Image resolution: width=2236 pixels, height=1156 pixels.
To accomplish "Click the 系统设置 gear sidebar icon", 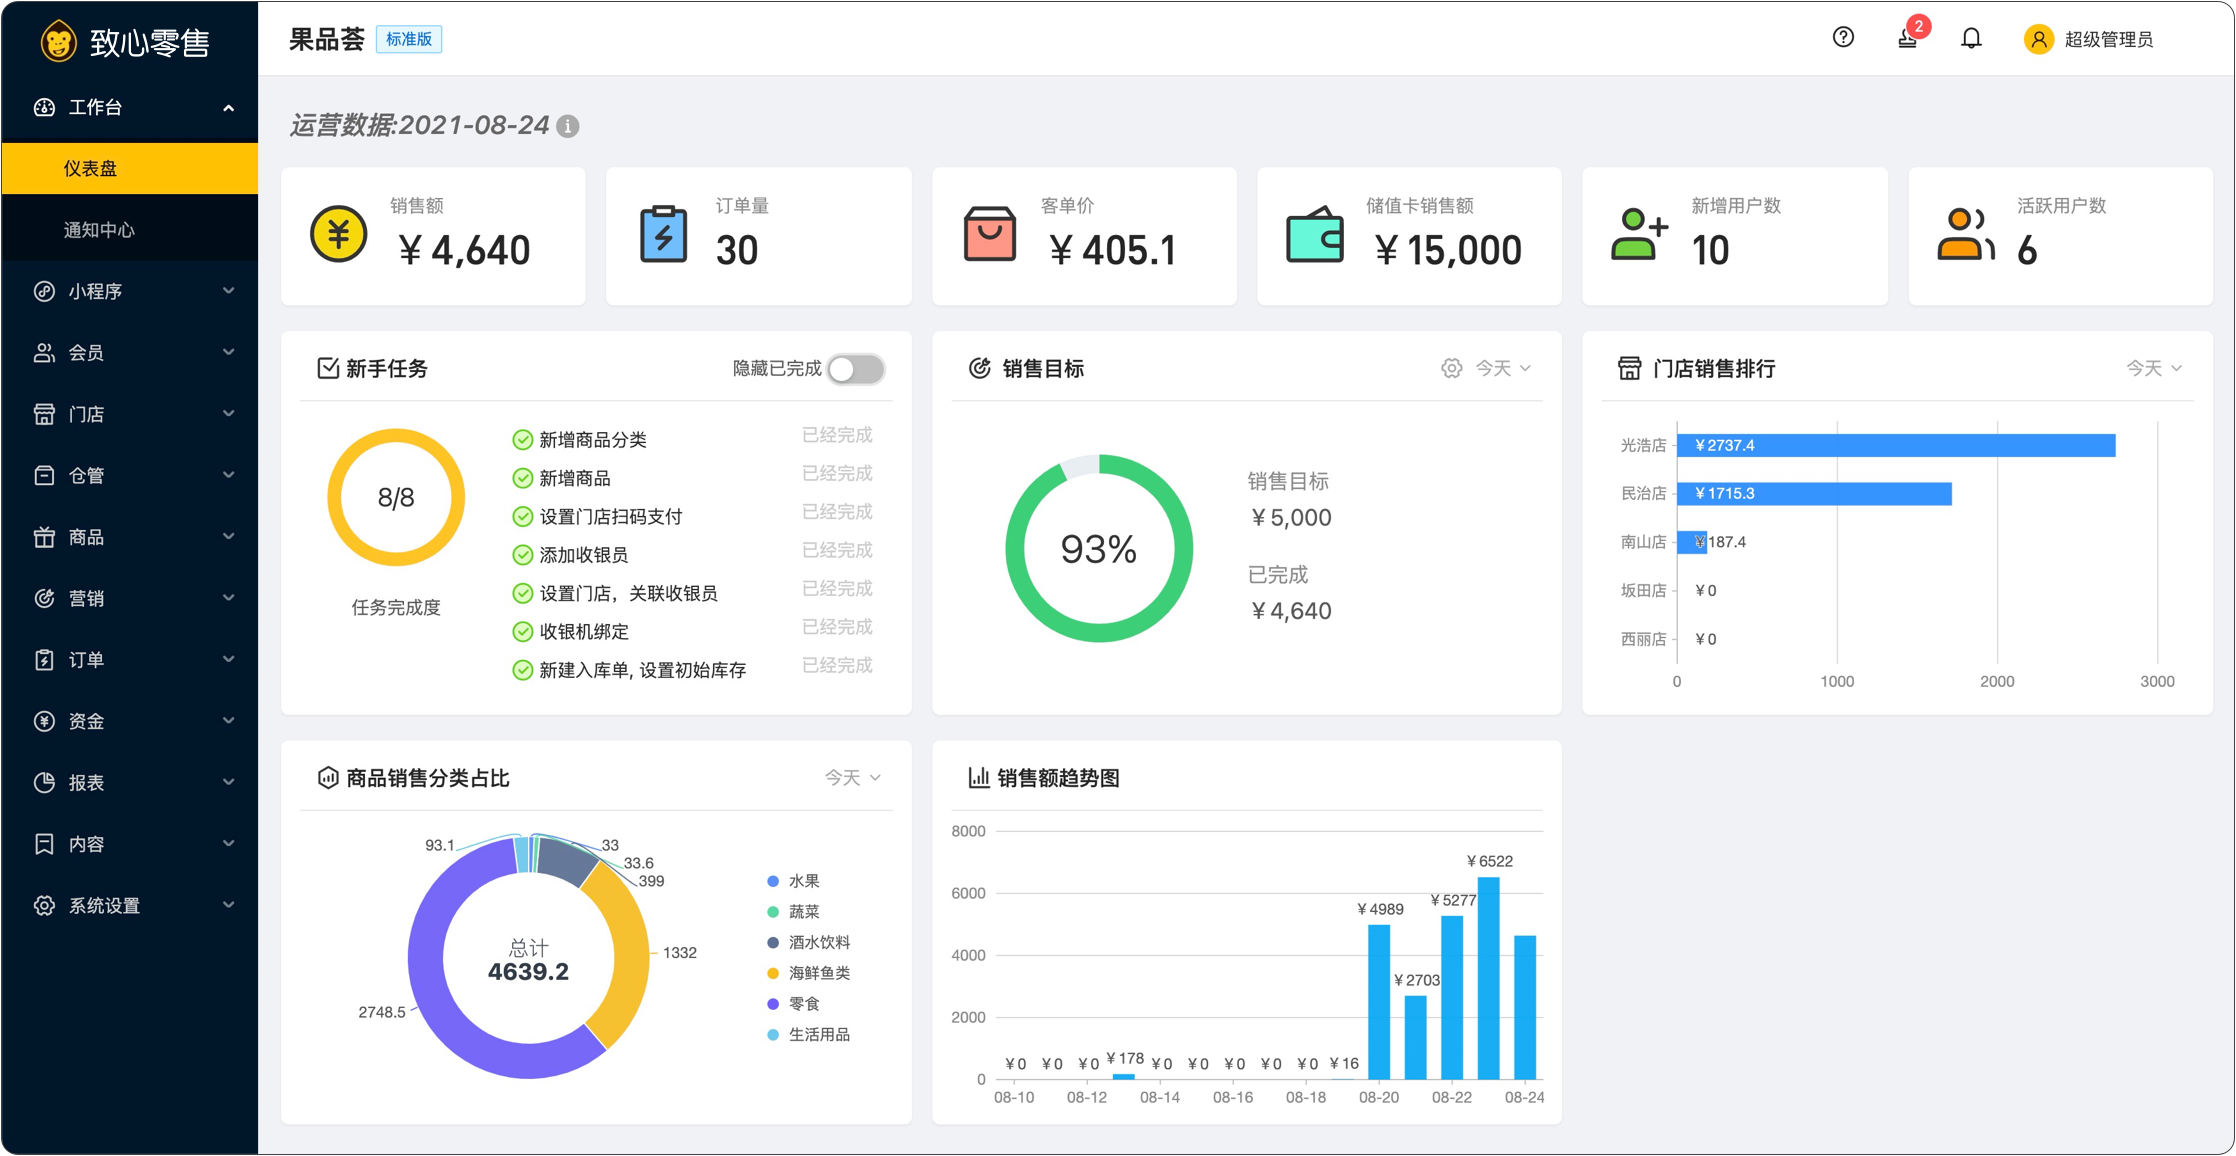I will pyautogui.click(x=44, y=905).
